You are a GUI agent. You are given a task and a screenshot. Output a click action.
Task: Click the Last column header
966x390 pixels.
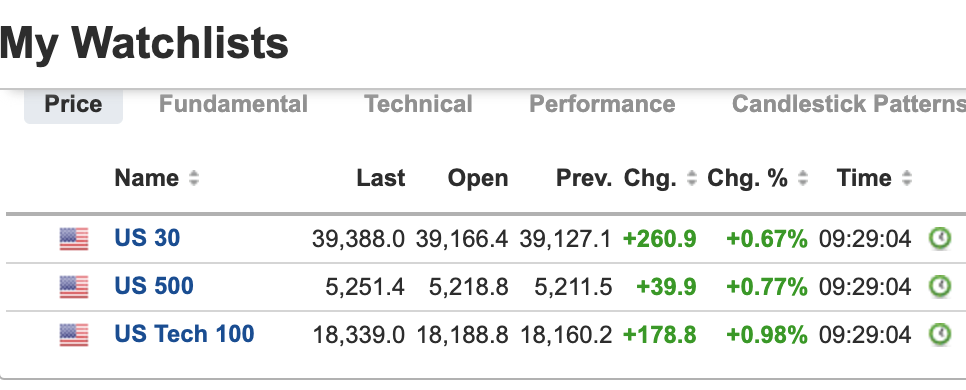(381, 178)
